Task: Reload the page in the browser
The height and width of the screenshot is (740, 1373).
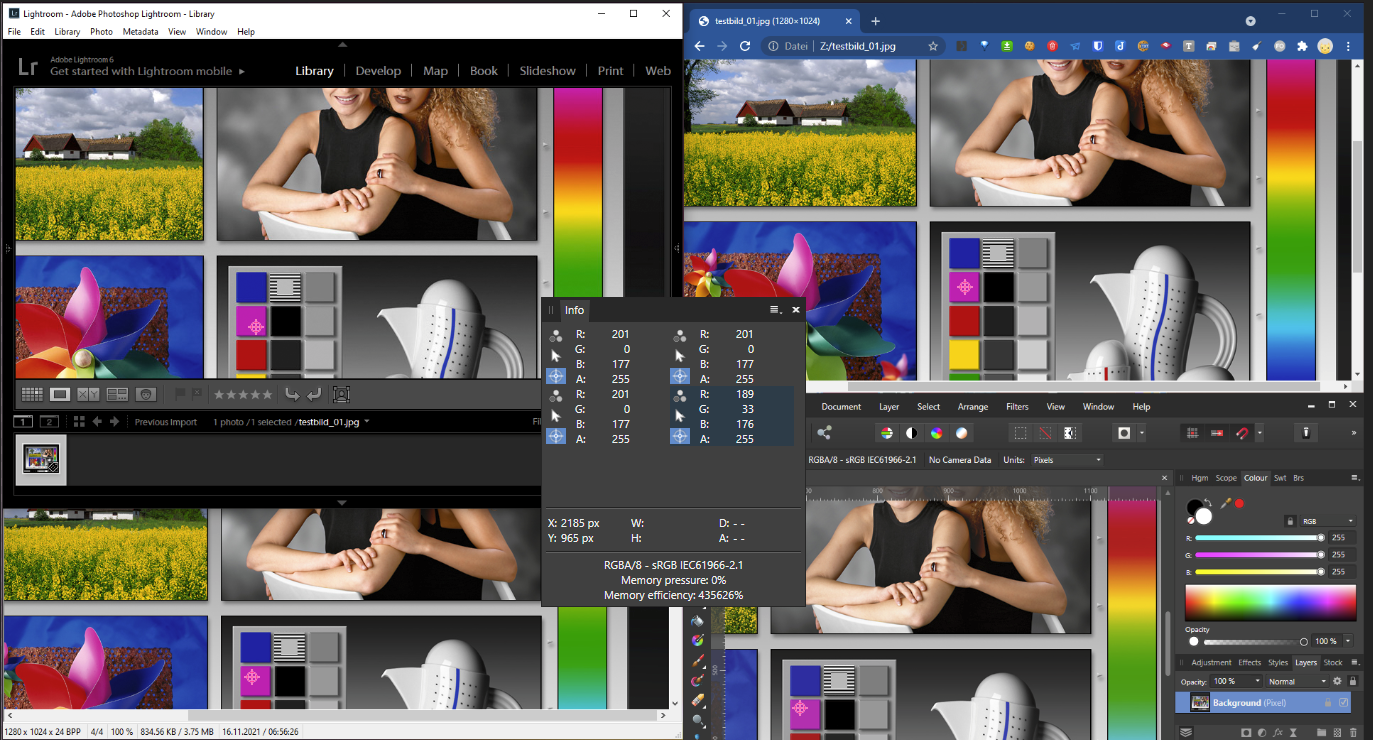Action: pos(745,46)
